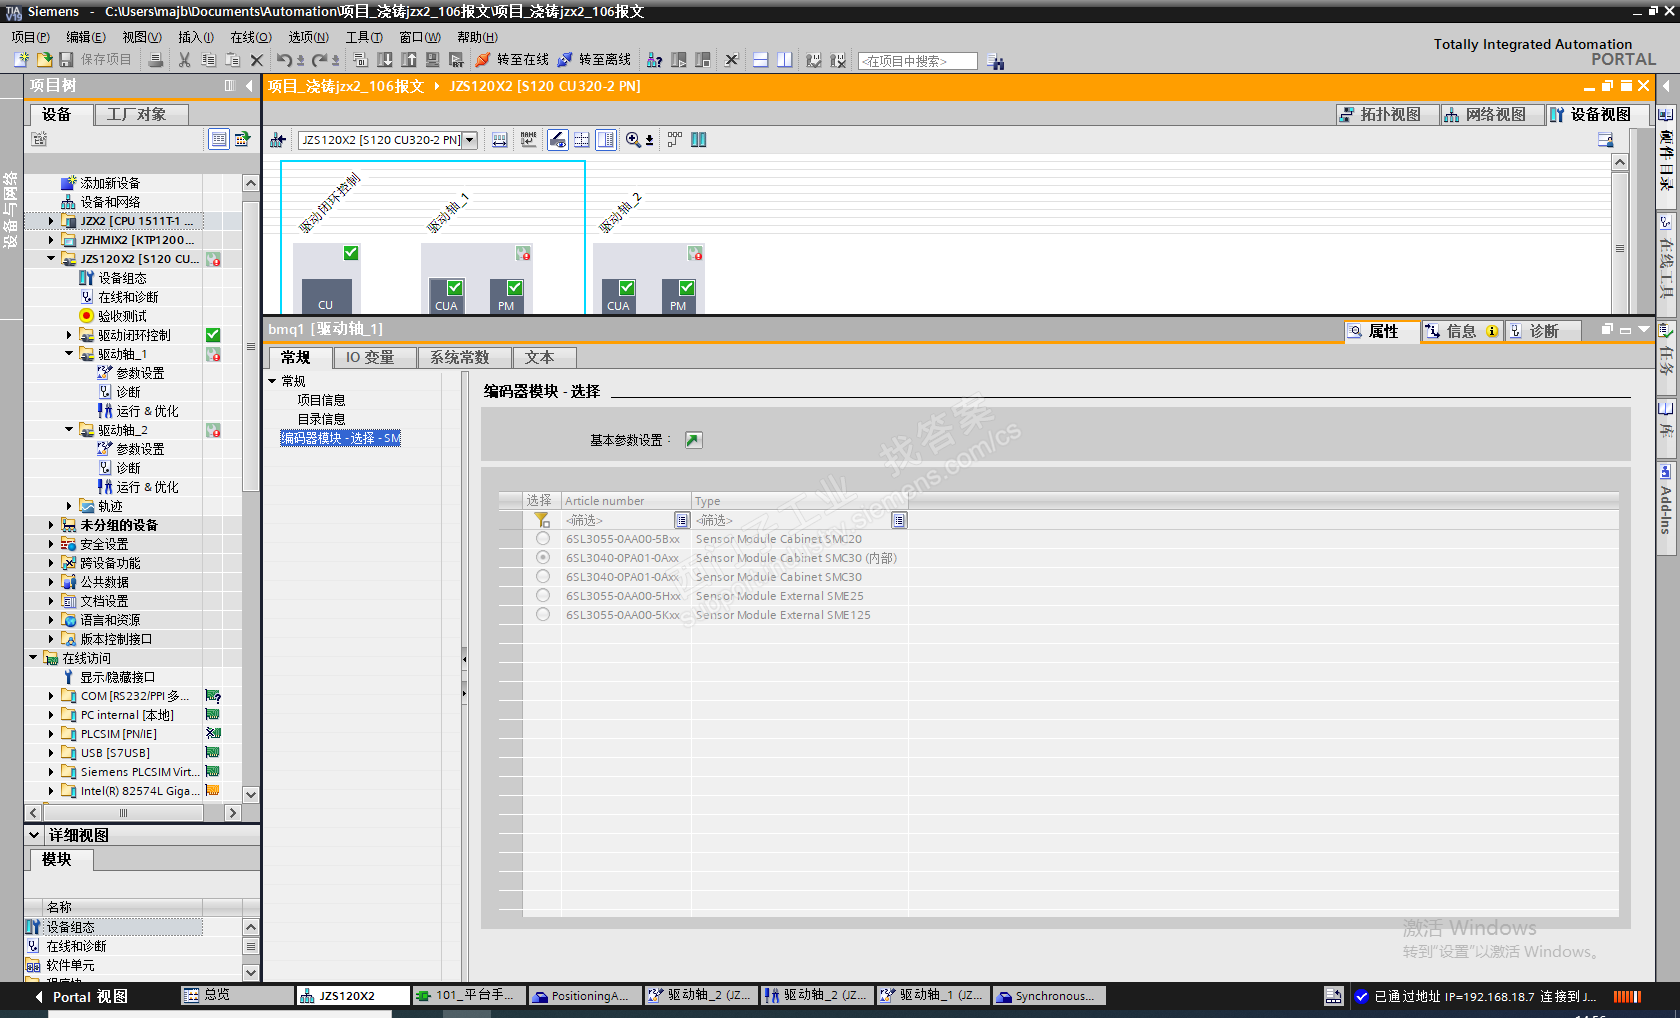The height and width of the screenshot is (1018, 1680).
Task: Select radio for Sensor Module External SME25
Action: pyautogui.click(x=543, y=596)
